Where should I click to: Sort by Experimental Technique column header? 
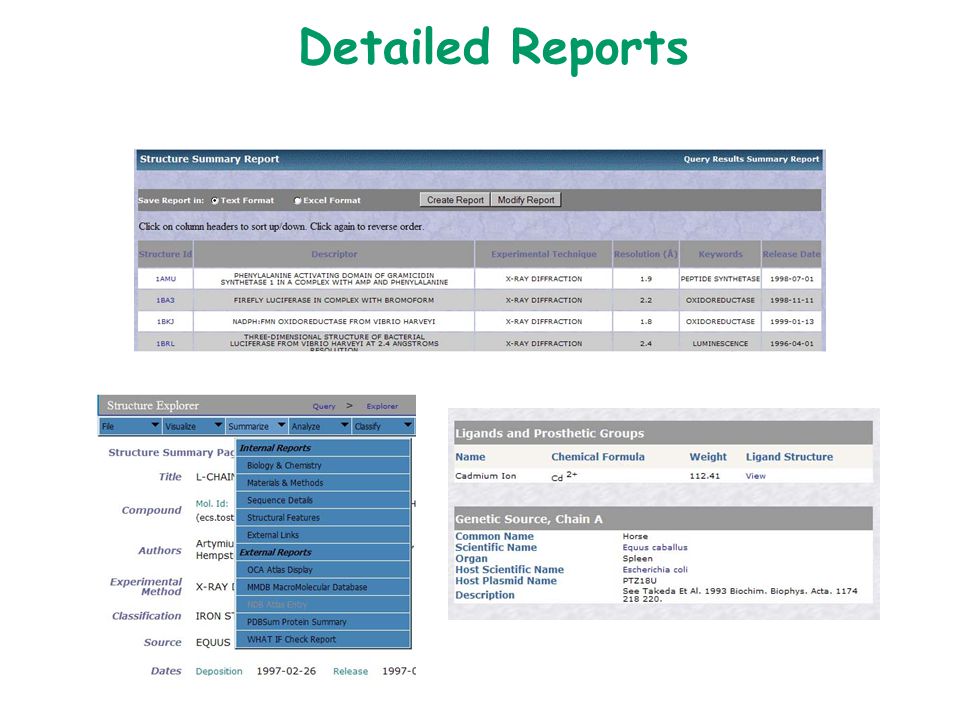544,254
